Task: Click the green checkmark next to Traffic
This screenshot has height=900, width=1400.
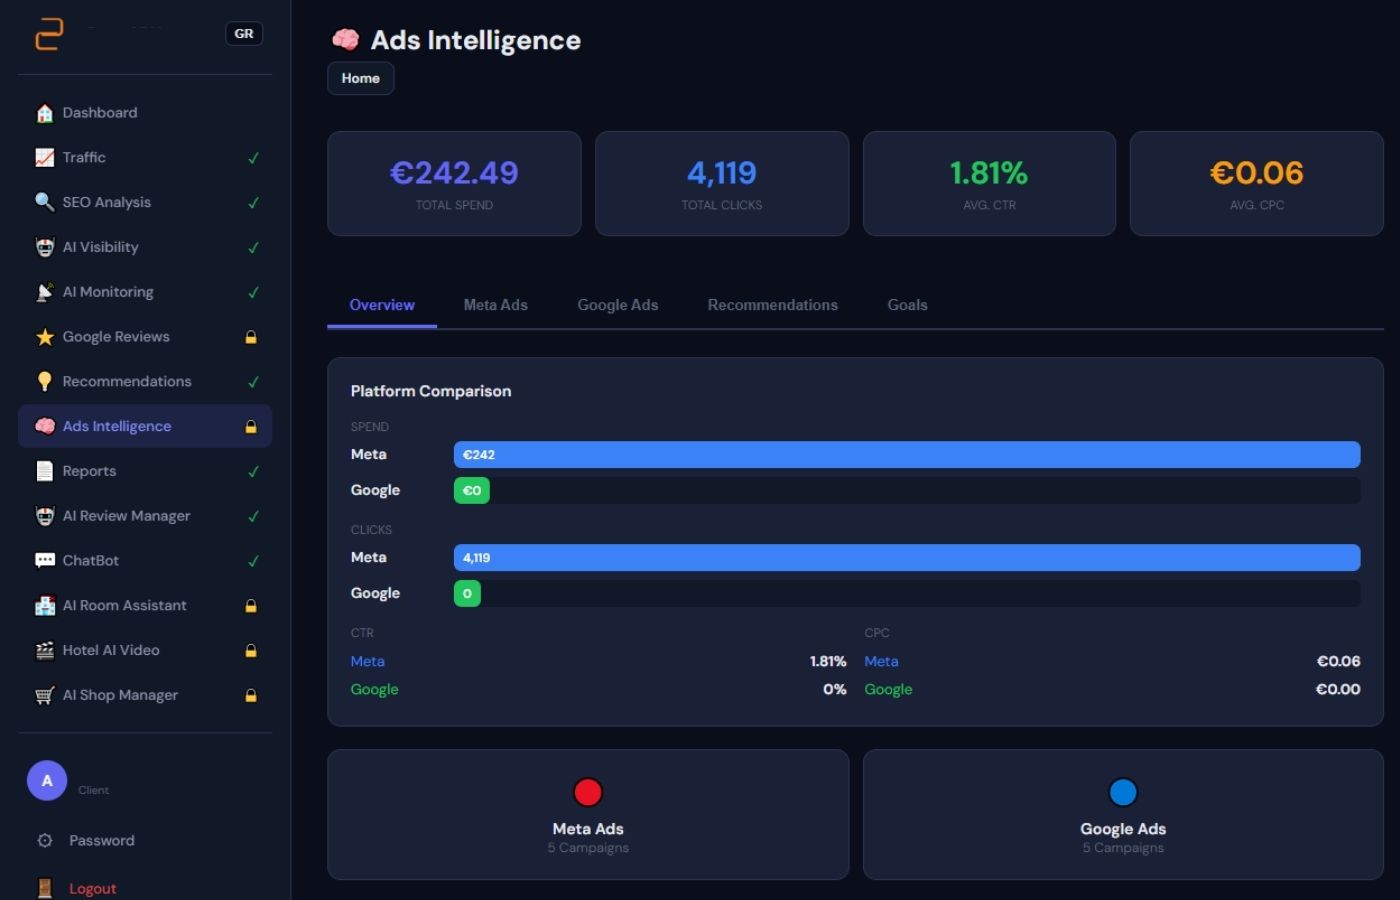Action: click(253, 158)
